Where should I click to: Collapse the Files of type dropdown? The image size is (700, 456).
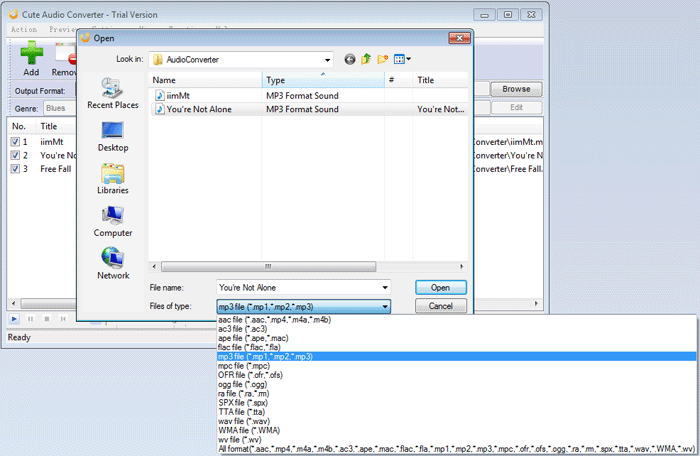coord(385,306)
